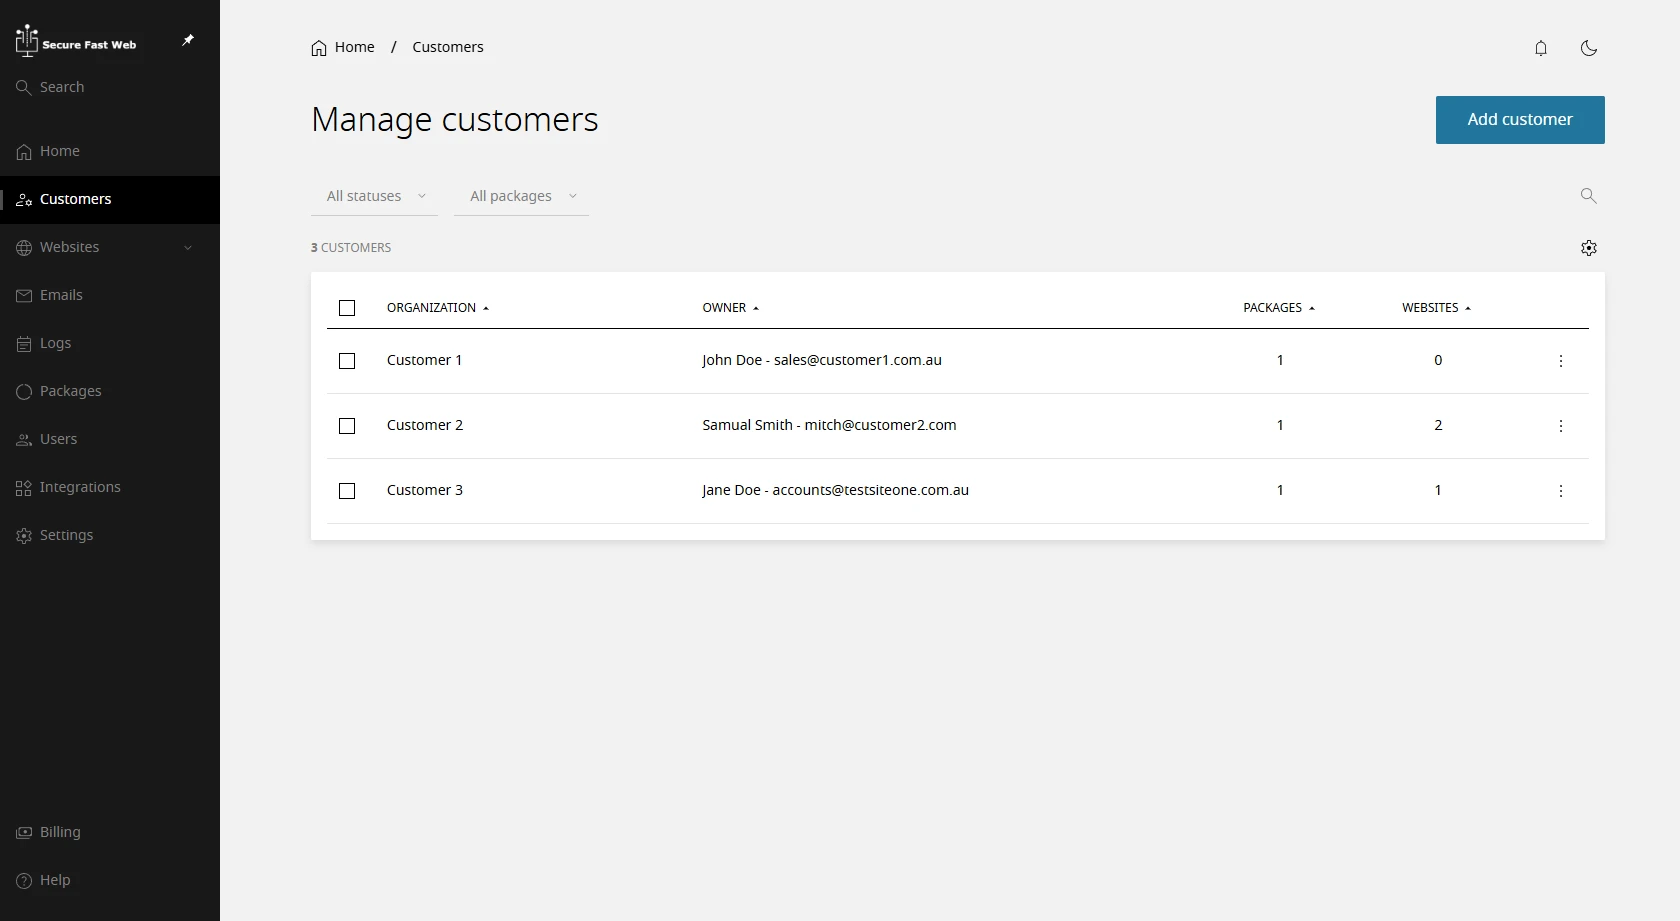Viewport: 1680px width, 921px height.
Task: Open the All packages filter dropdown
Action: [x=521, y=196]
